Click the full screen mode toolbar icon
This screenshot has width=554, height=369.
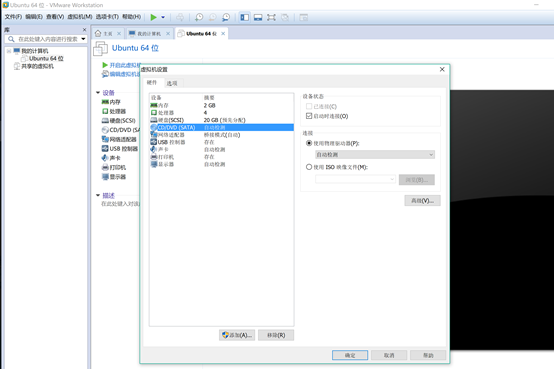(271, 17)
